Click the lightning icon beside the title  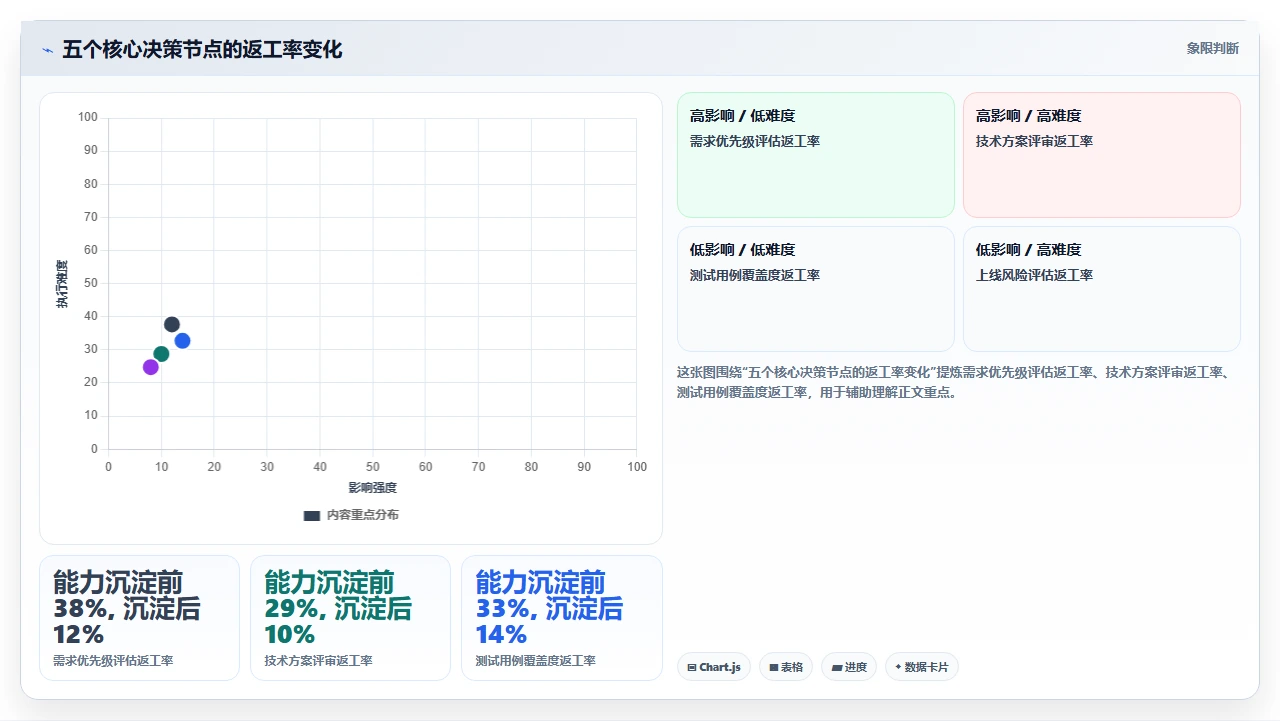point(47,50)
